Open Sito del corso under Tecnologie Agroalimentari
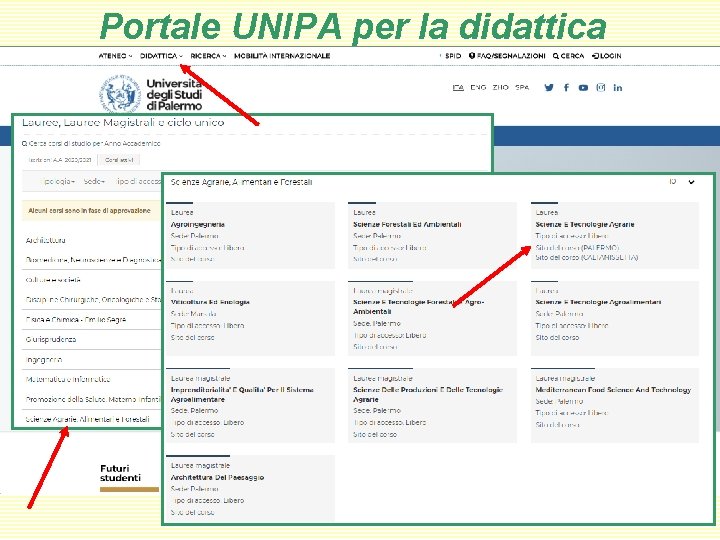720x540 pixels. [557, 338]
